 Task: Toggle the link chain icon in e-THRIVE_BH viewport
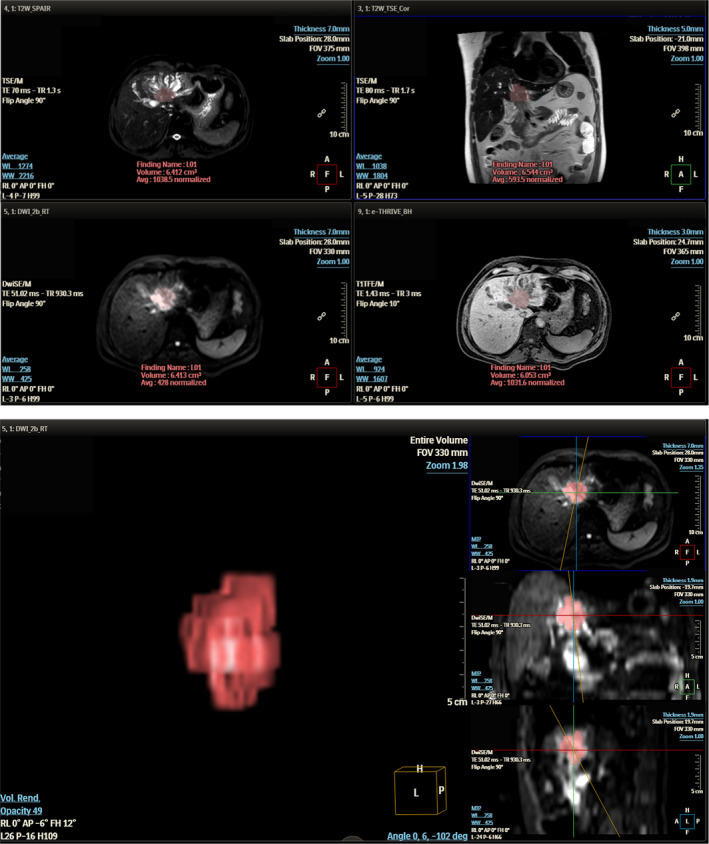pos(676,316)
